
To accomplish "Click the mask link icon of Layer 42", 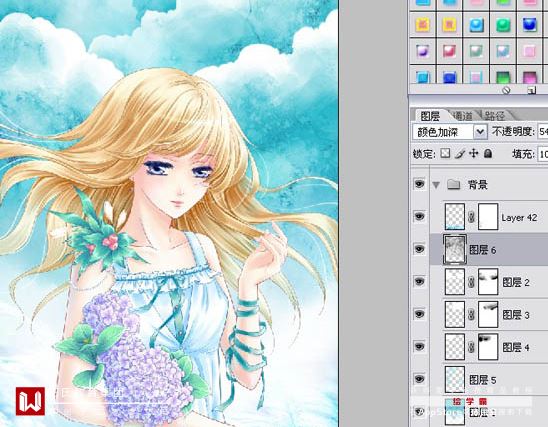I will coord(471,217).
